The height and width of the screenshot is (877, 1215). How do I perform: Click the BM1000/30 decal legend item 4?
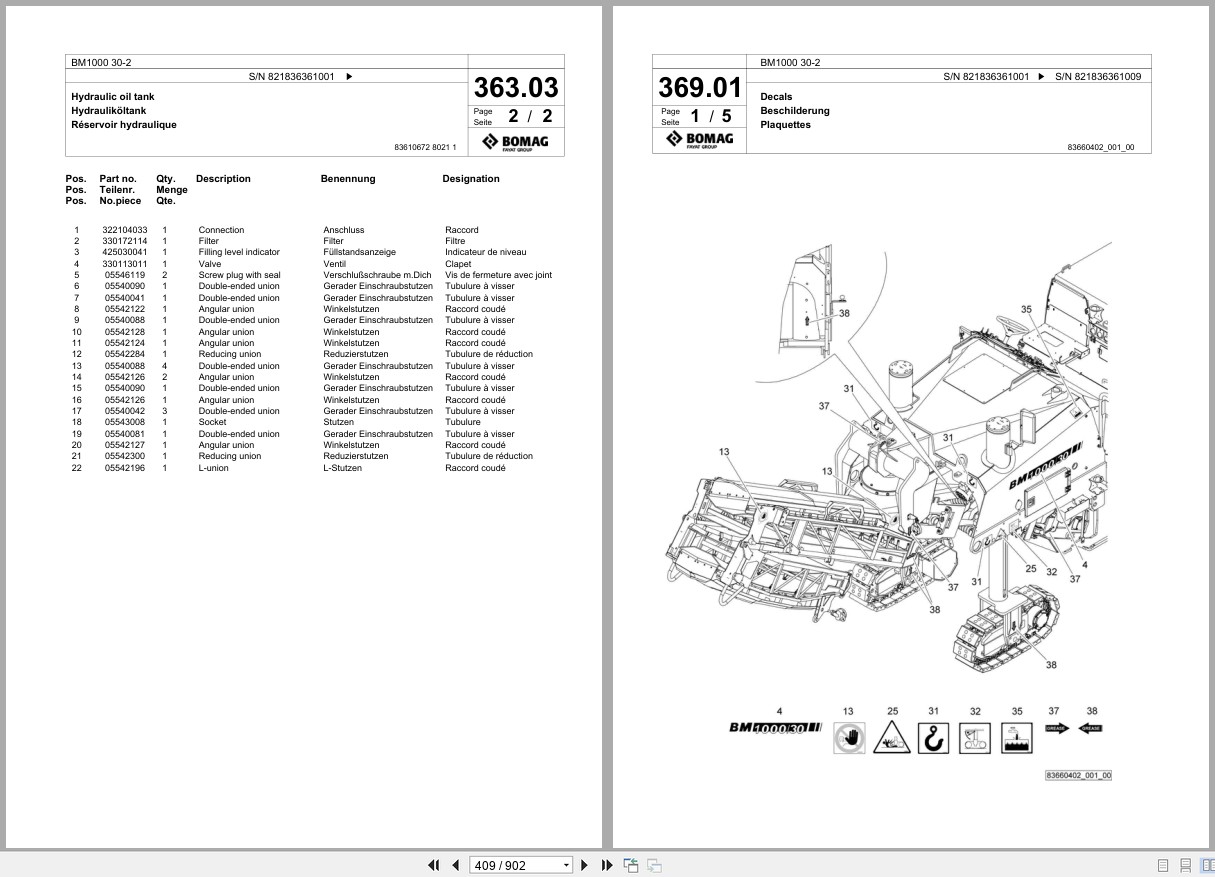(x=775, y=728)
